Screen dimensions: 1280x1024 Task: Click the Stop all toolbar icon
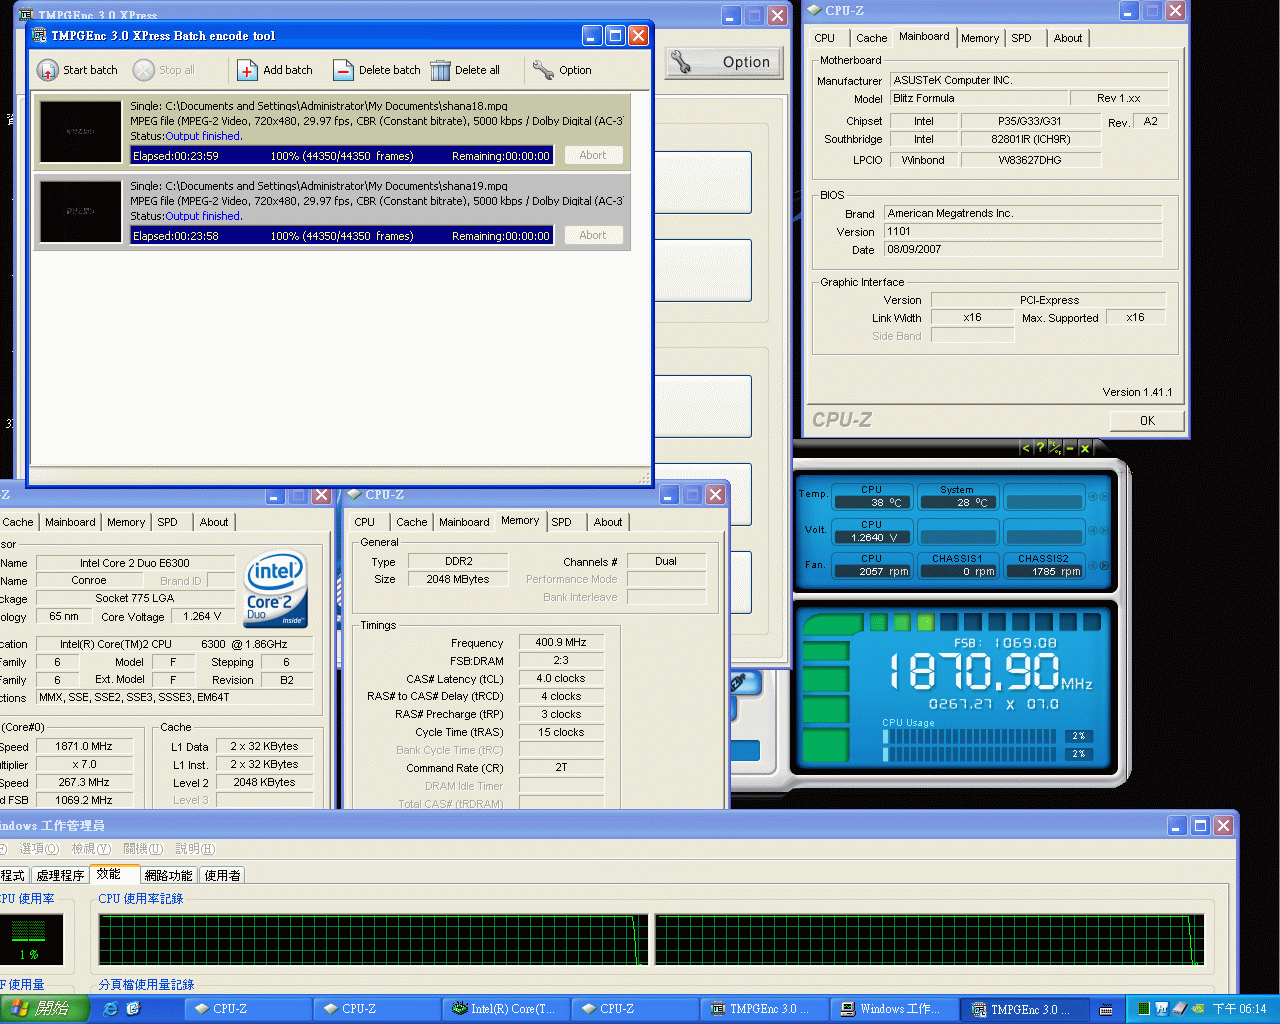point(144,70)
